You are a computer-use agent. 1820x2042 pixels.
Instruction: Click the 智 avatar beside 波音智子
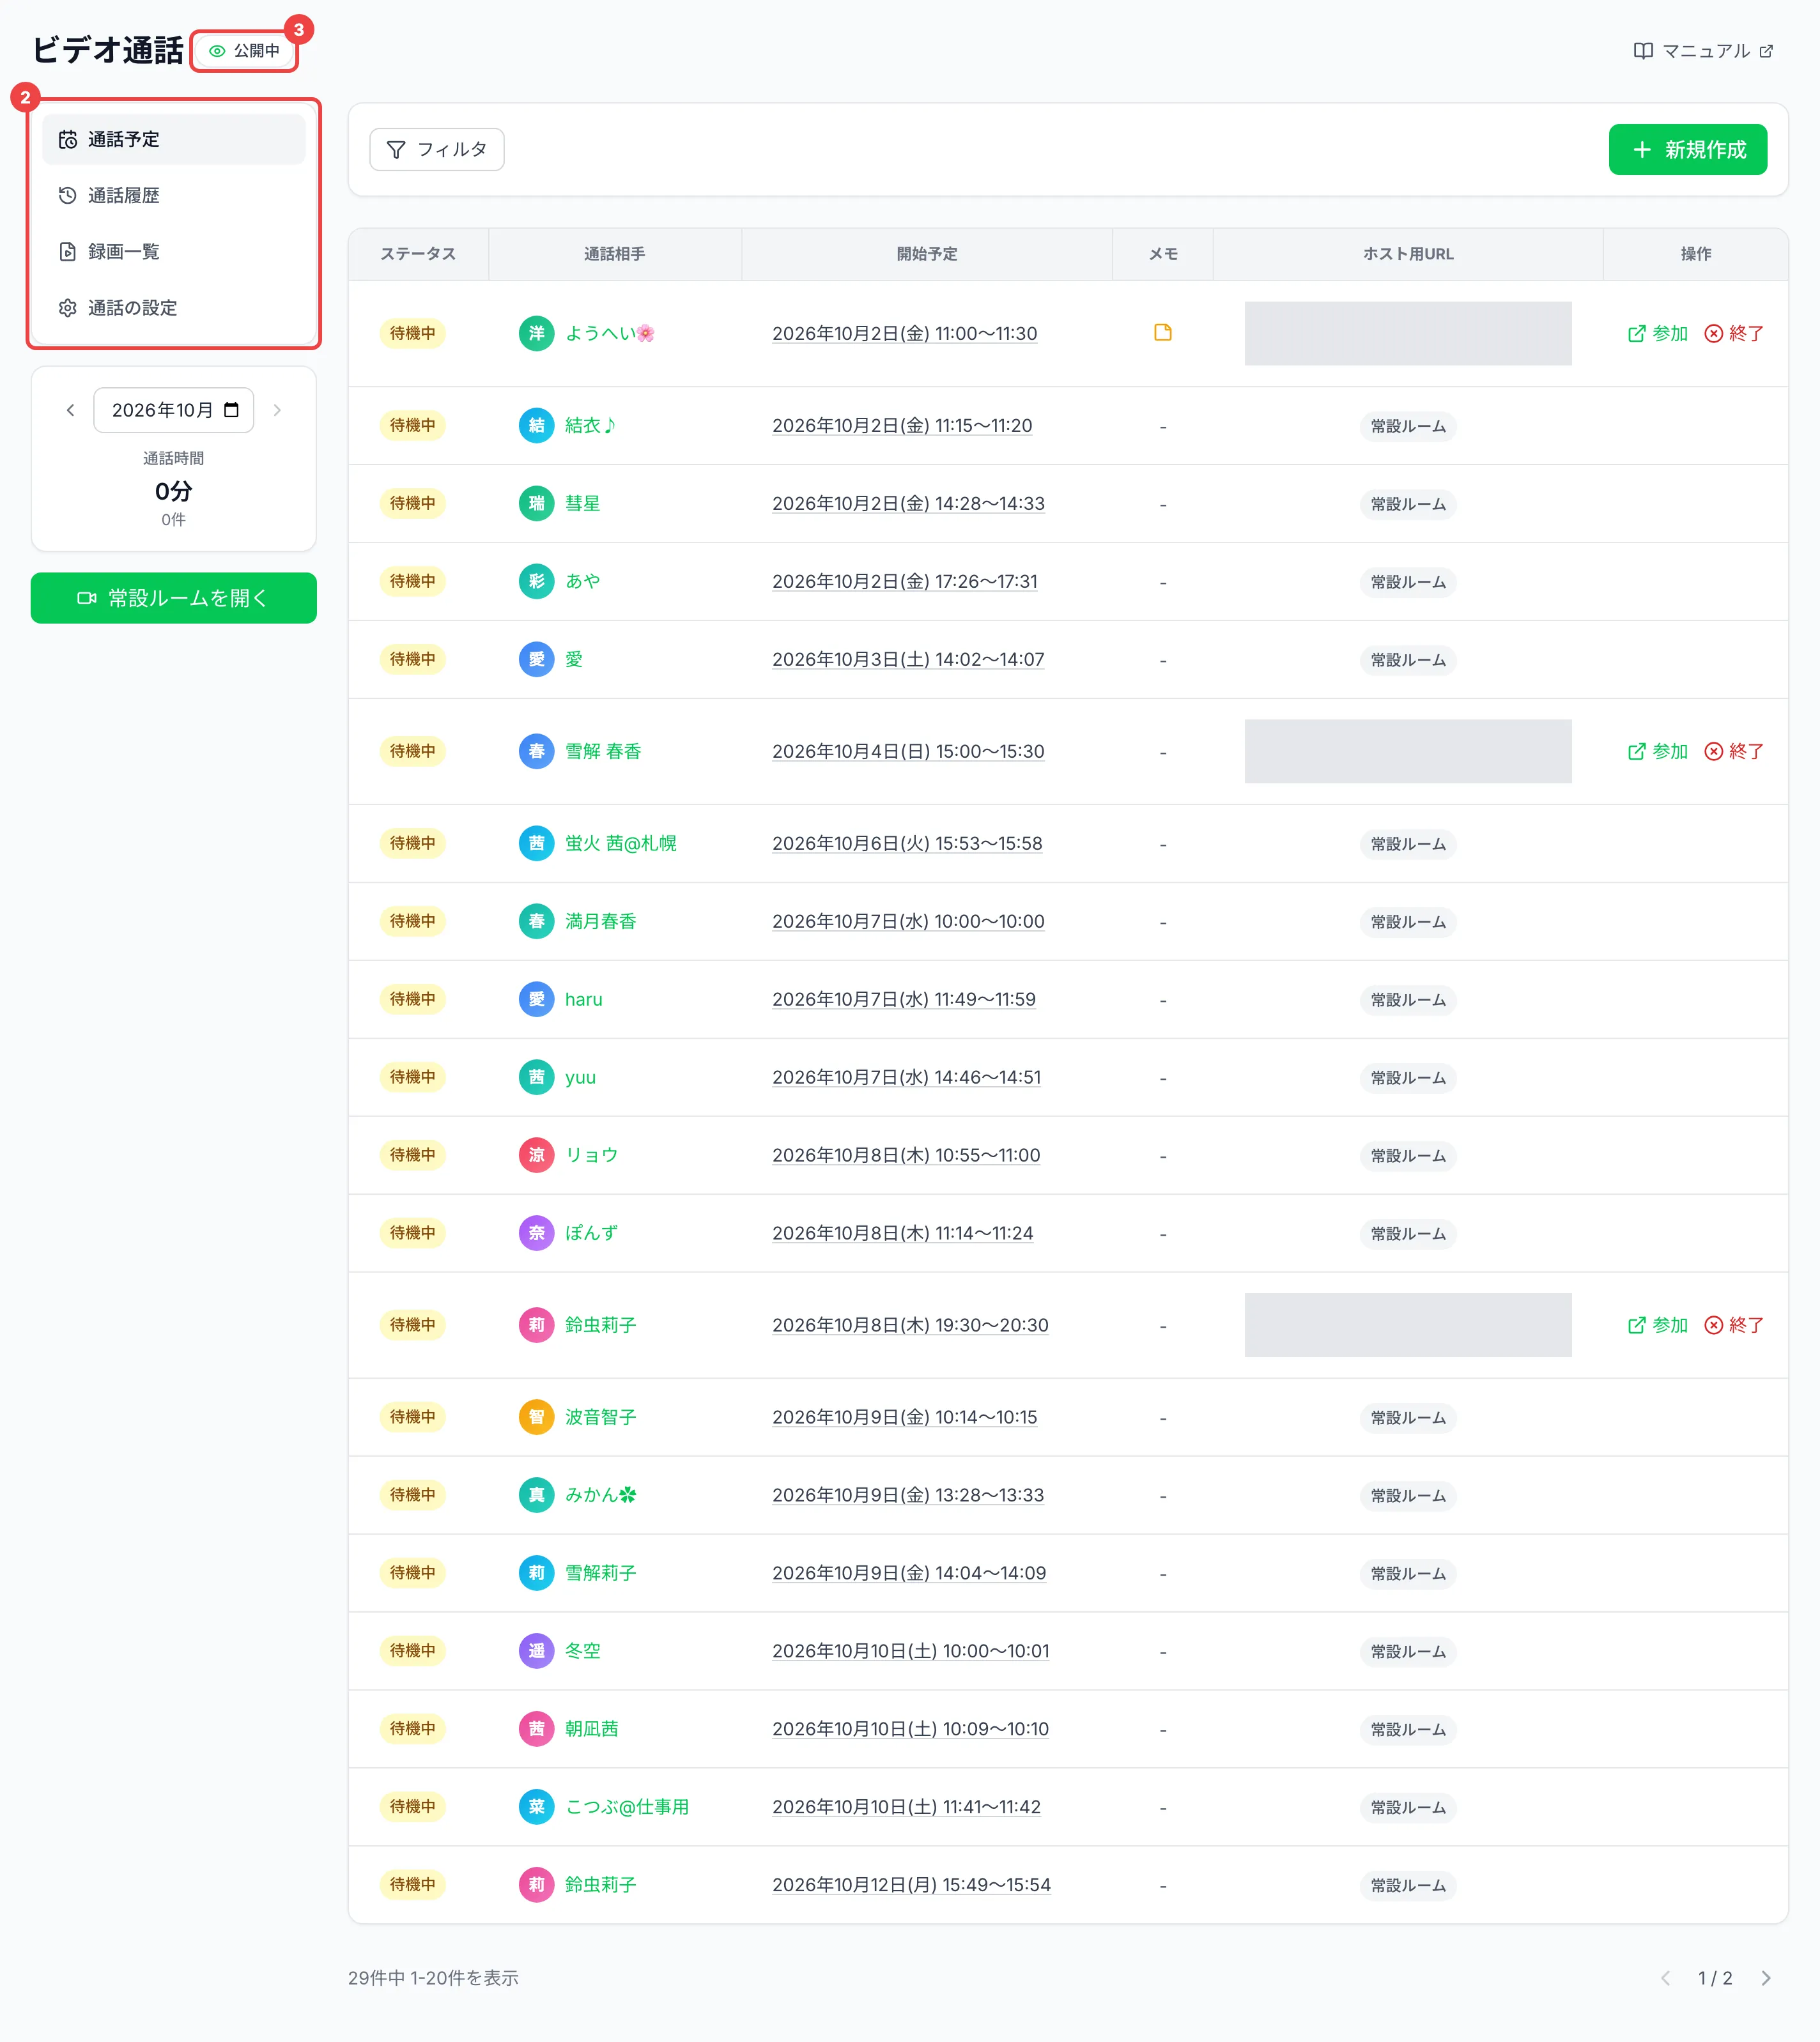[x=536, y=1417]
